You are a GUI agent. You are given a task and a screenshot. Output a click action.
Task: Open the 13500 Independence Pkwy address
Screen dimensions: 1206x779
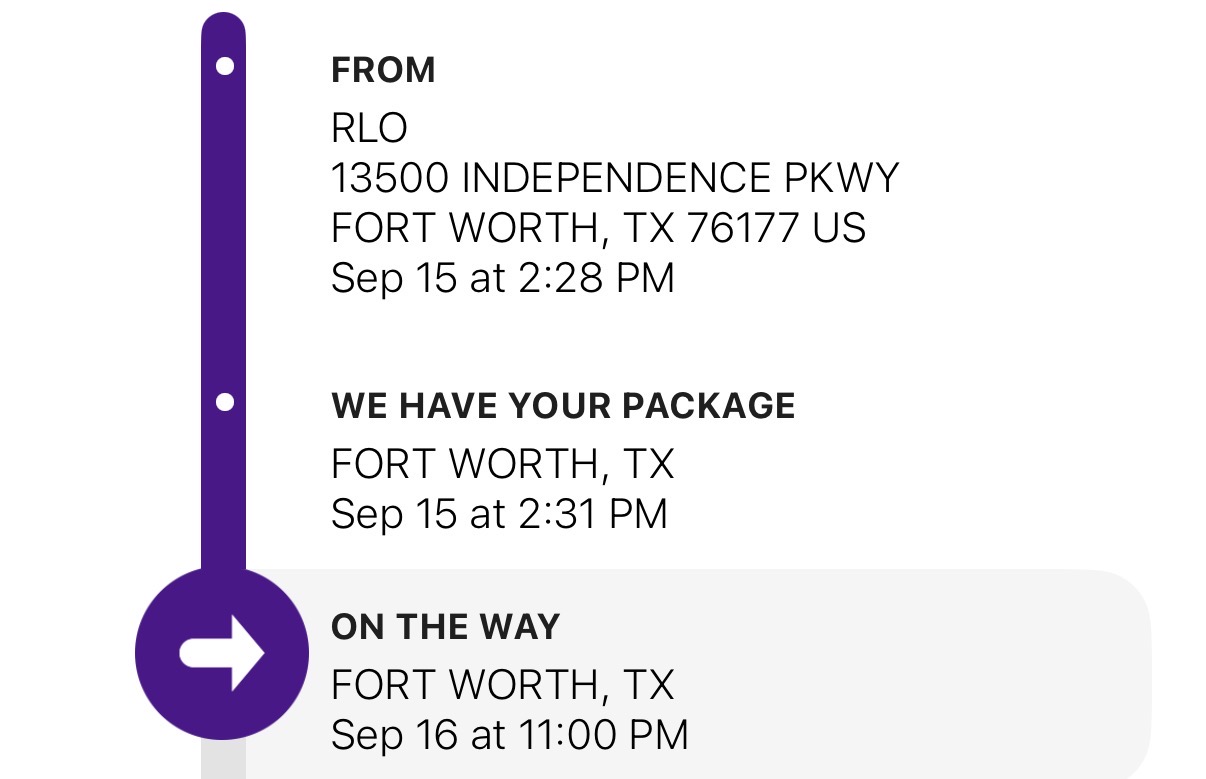coord(614,178)
